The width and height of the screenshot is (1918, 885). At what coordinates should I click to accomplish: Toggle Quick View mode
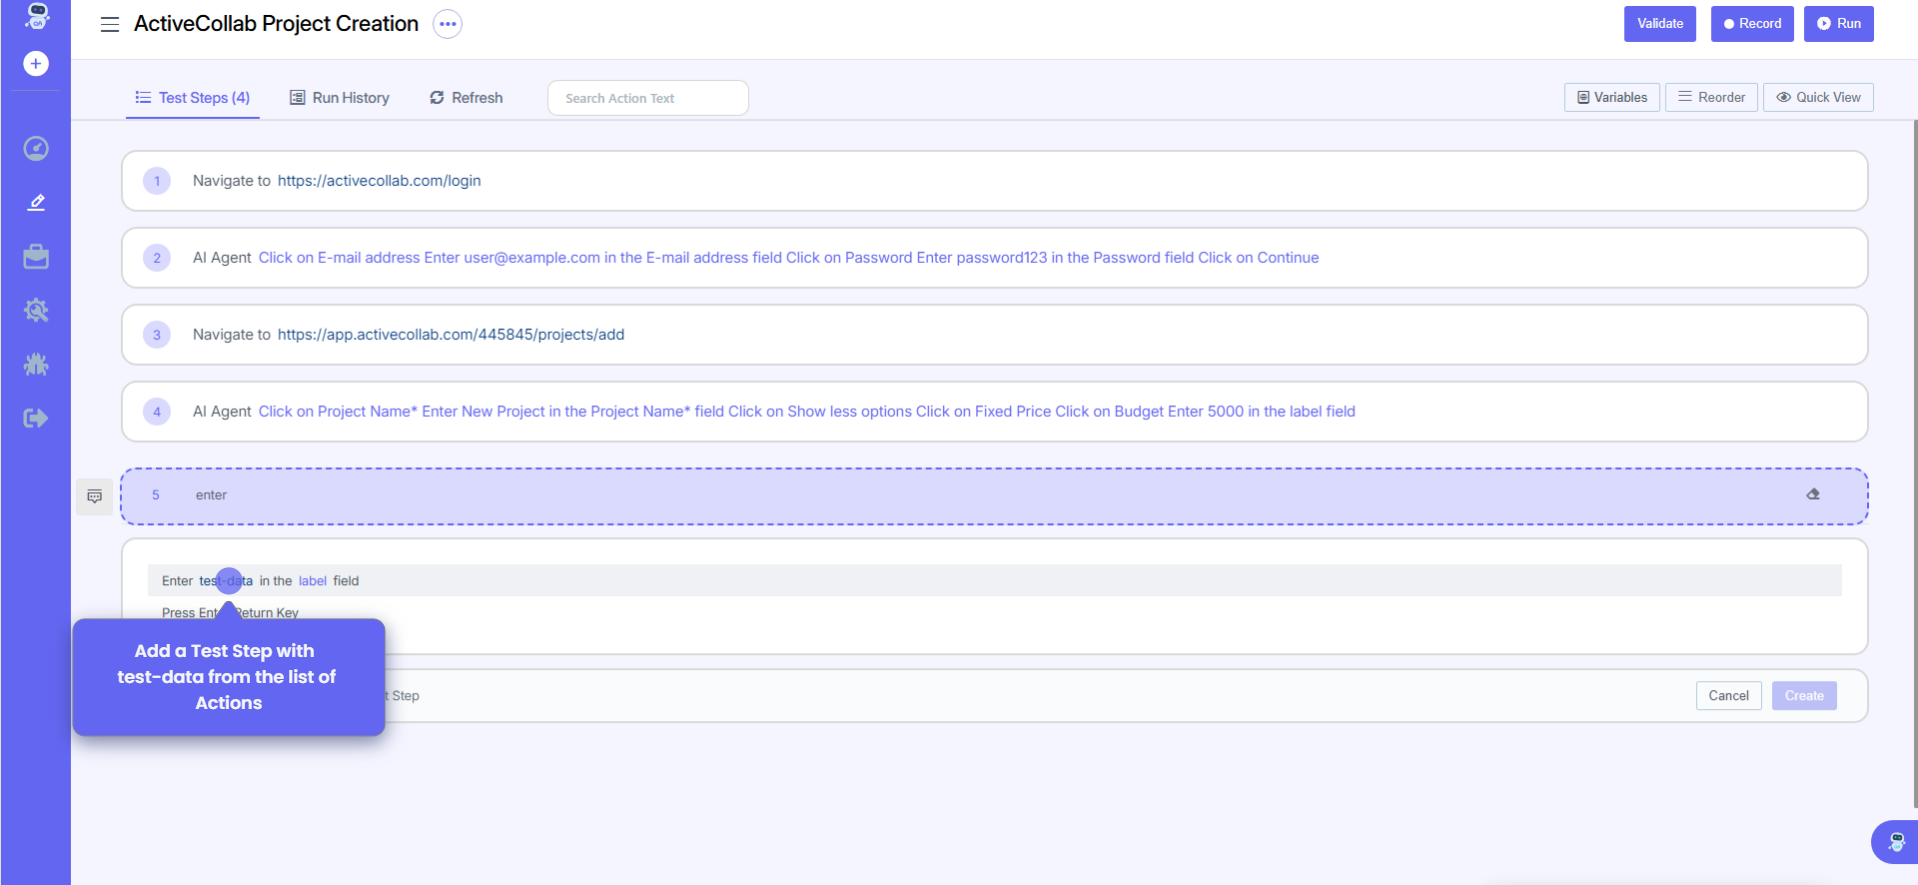click(x=1817, y=98)
